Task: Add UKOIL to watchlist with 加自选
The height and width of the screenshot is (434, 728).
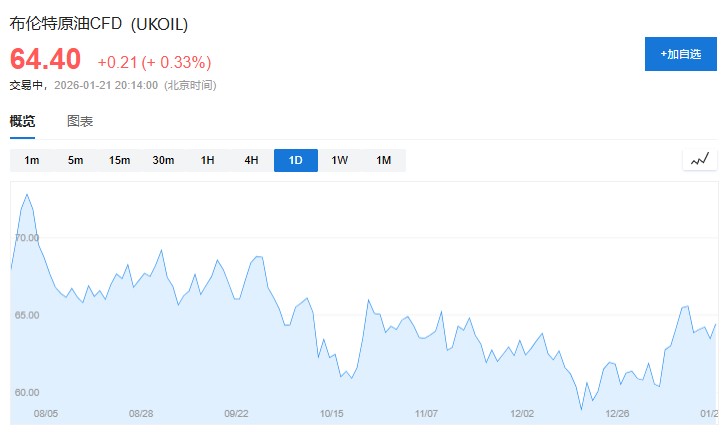Action: pos(680,53)
